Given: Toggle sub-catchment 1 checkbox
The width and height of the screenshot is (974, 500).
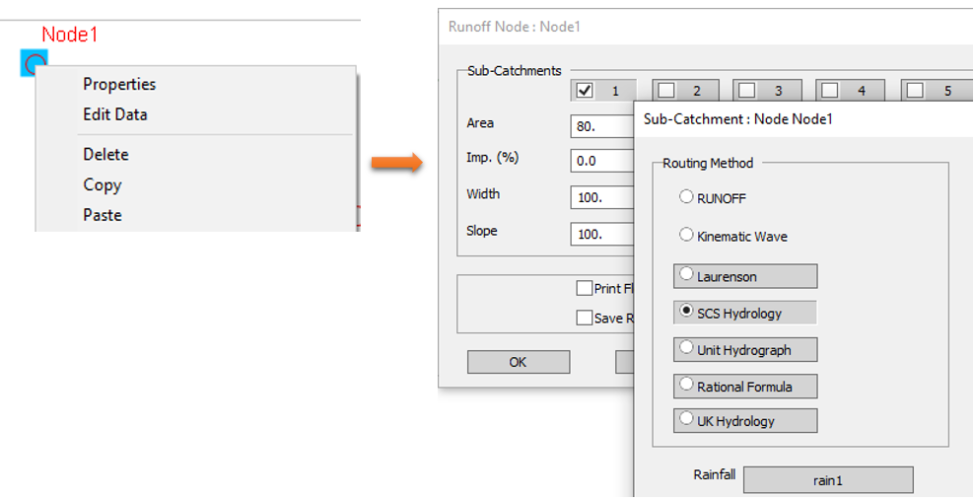Looking at the screenshot, I should click(587, 91).
